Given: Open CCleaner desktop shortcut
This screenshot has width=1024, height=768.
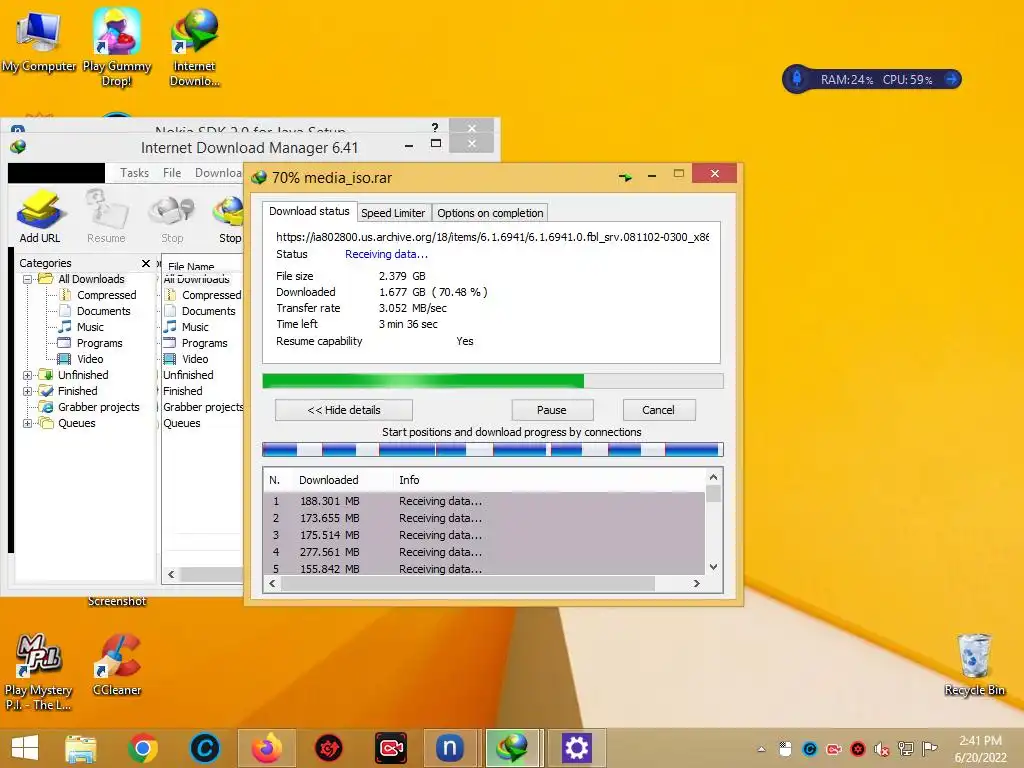Looking at the screenshot, I should [x=117, y=664].
